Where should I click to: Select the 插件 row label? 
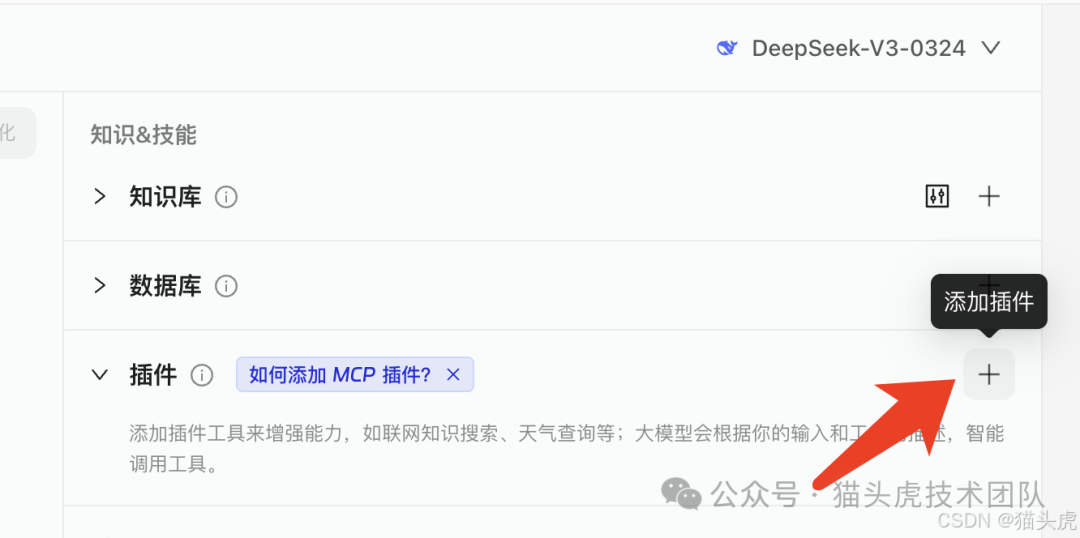click(x=153, y=375)
